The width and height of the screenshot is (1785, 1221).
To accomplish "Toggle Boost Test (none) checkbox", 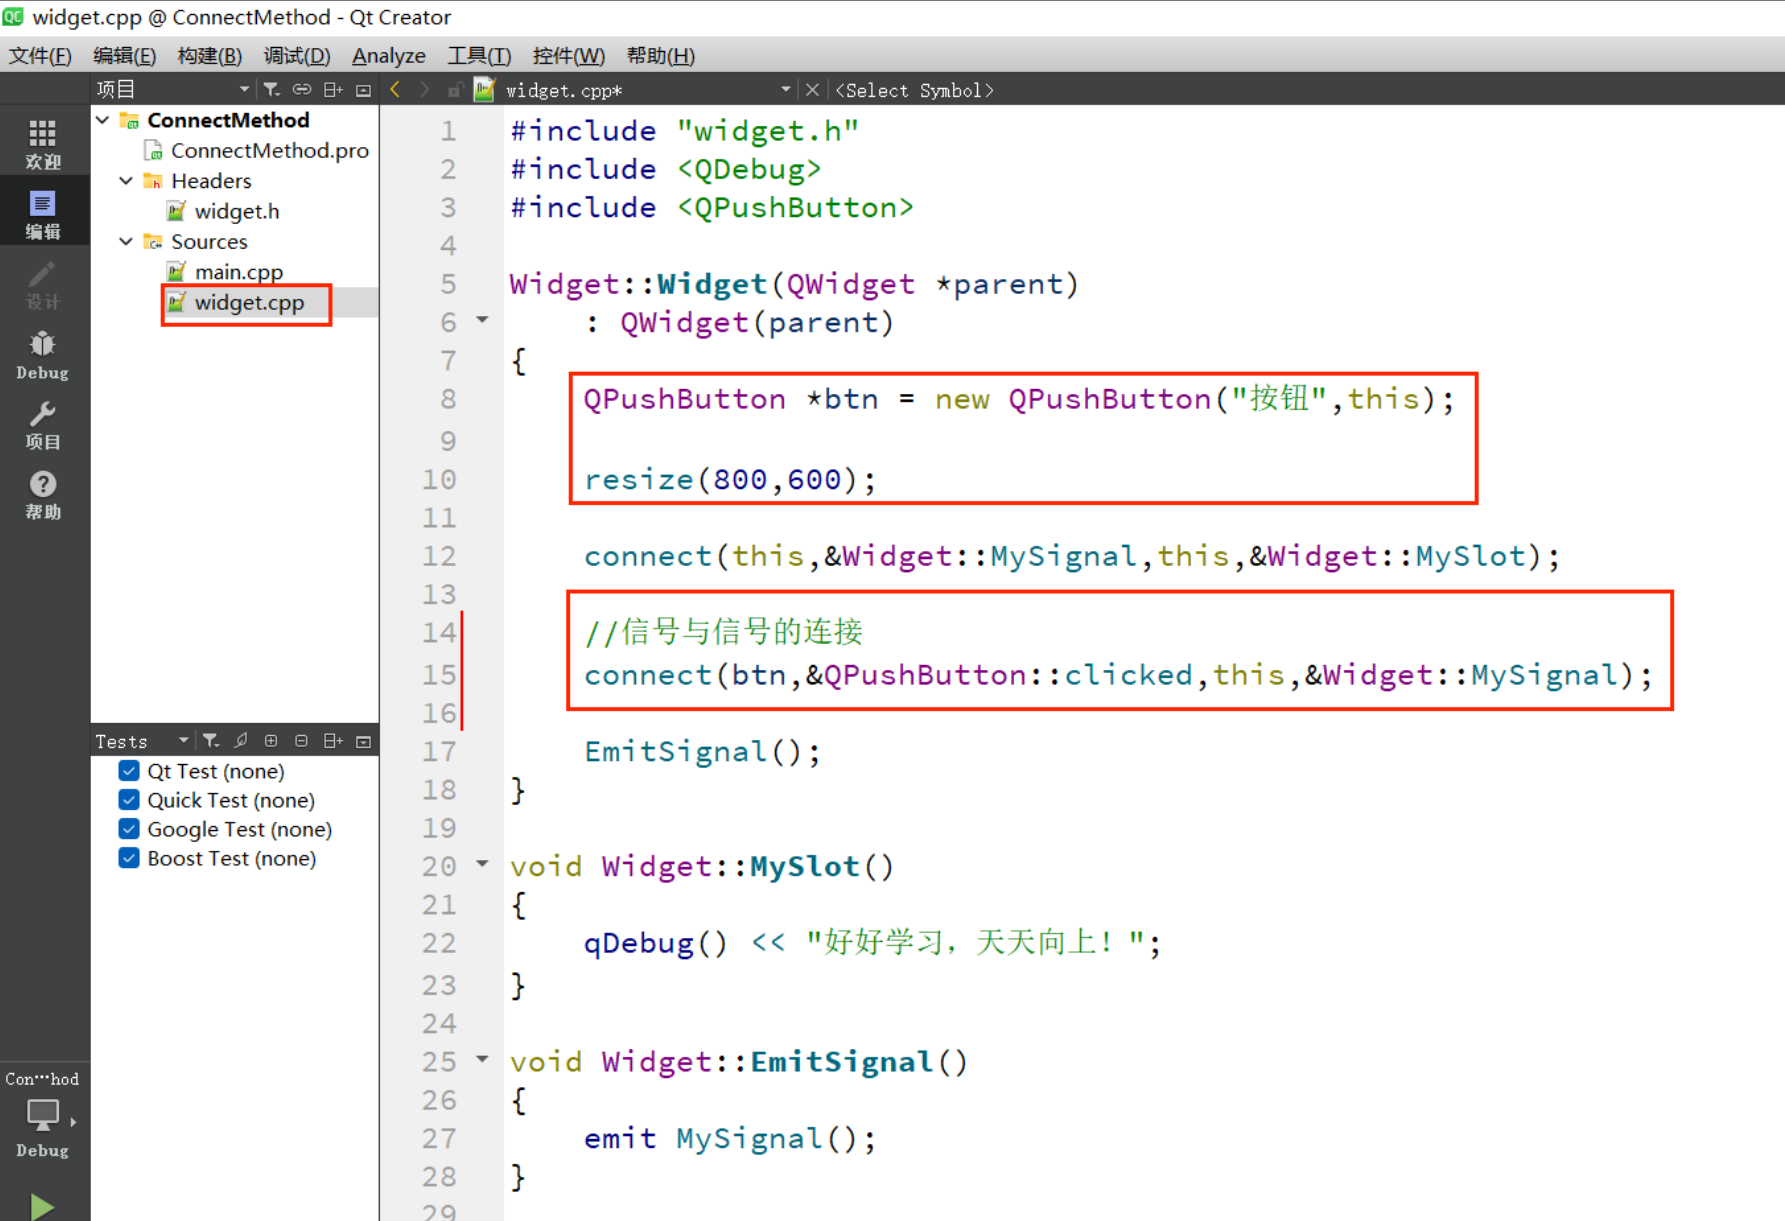I will [x=129, y=858].
